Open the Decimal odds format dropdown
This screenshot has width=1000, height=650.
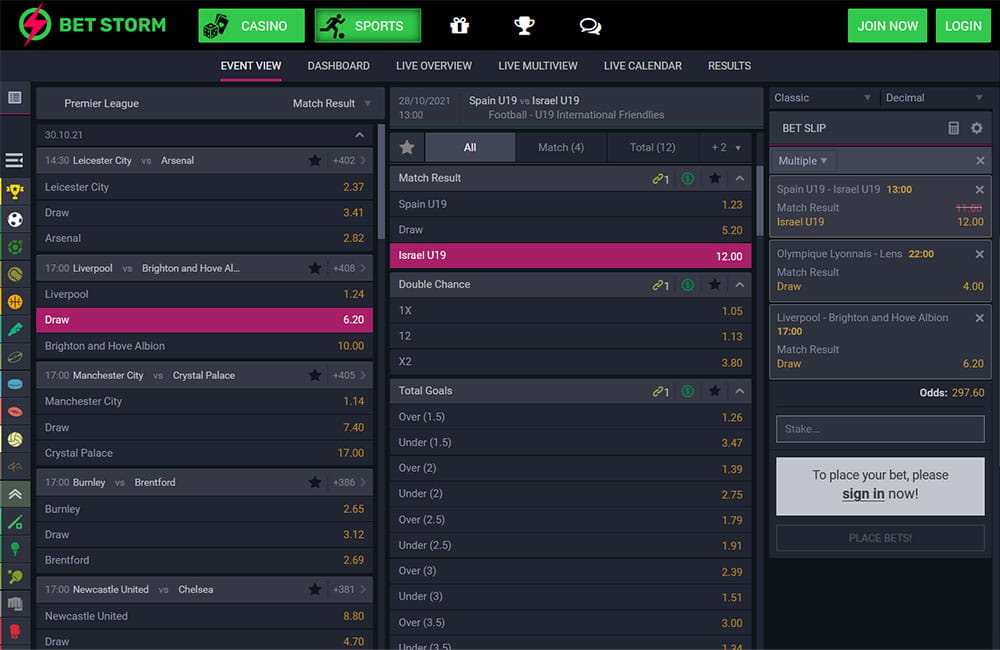pyautogui.click(x=934, y=98)
